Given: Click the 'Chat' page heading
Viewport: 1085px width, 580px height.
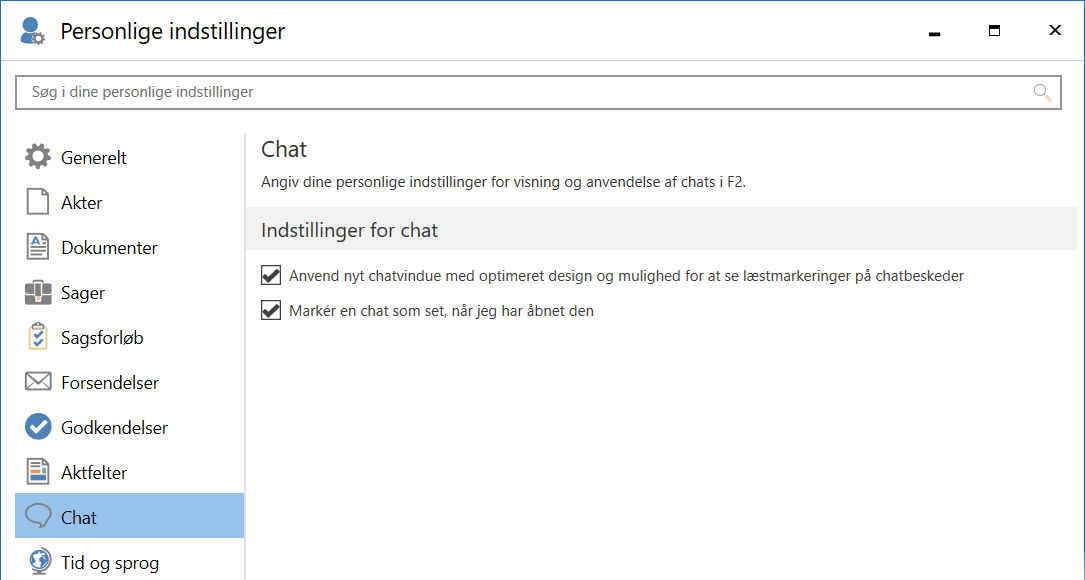Looking at the screenshot, I should click(284, 149).
